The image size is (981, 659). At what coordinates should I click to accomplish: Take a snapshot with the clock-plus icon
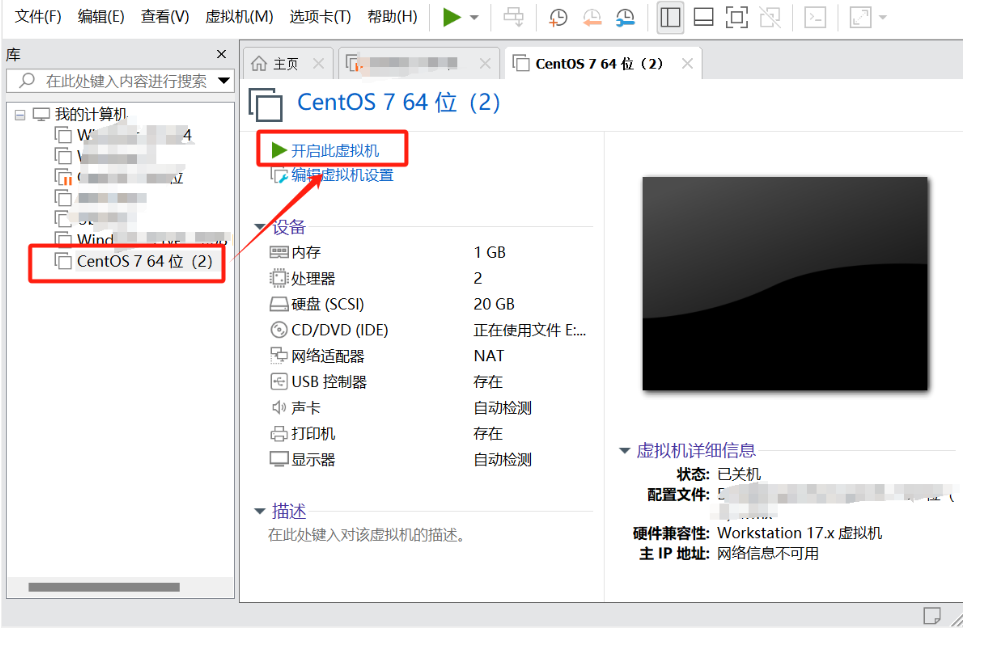[x=557, y=18]
